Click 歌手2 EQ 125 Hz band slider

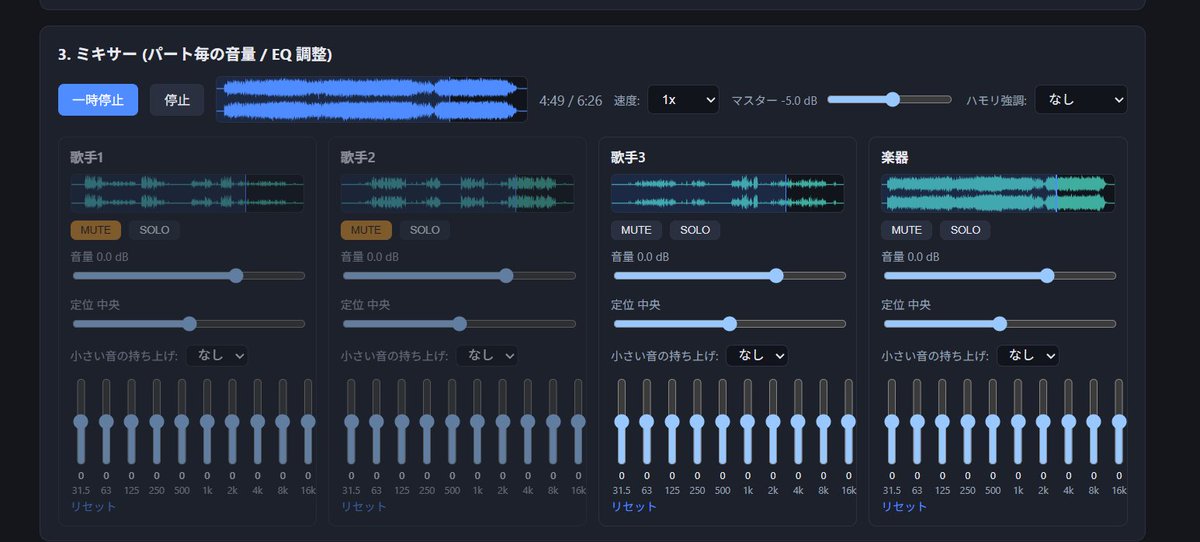[402, 422]
